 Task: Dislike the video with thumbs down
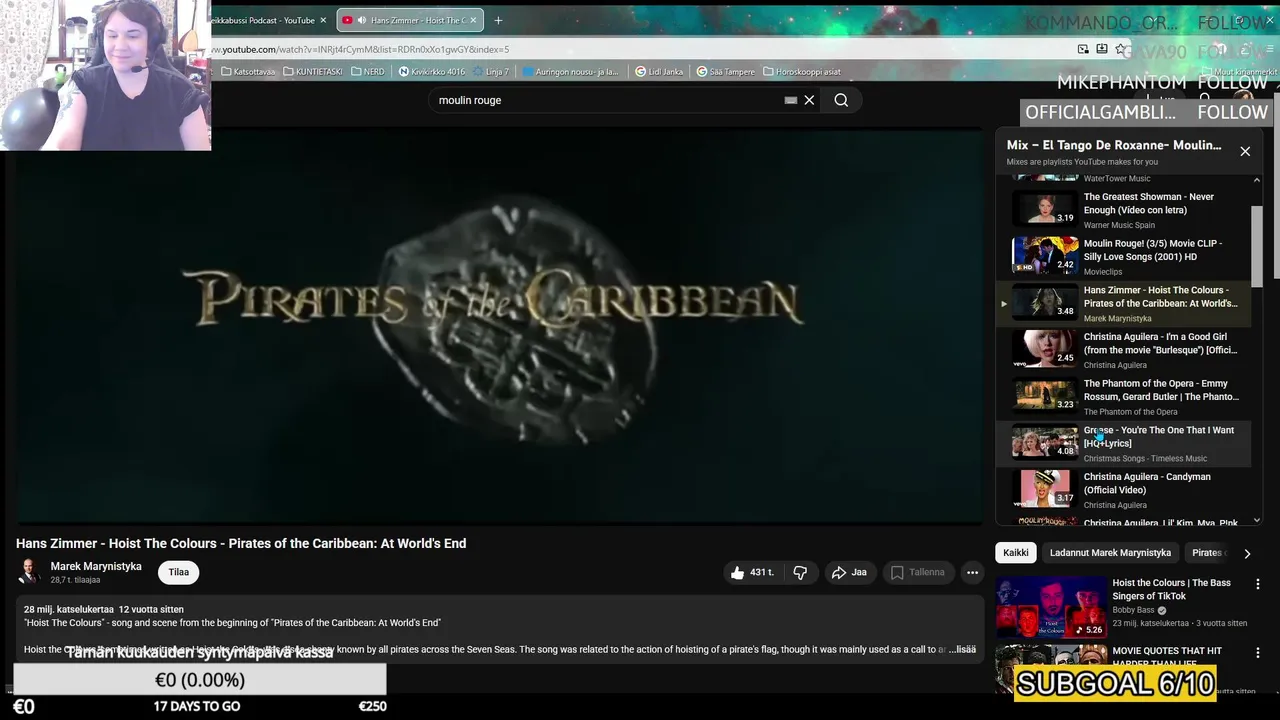click(x=800, y=572)
